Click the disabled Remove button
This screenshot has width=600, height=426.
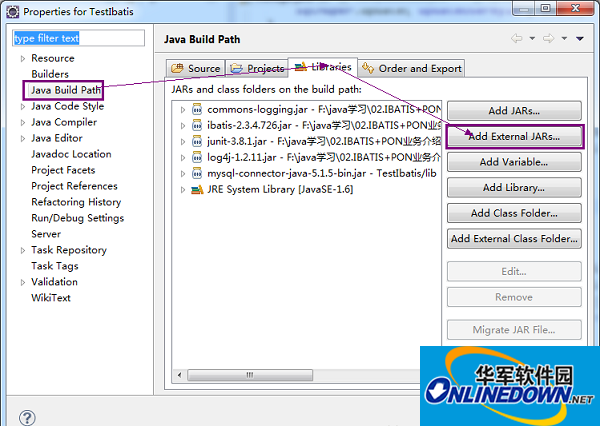(x=514, y=297)
